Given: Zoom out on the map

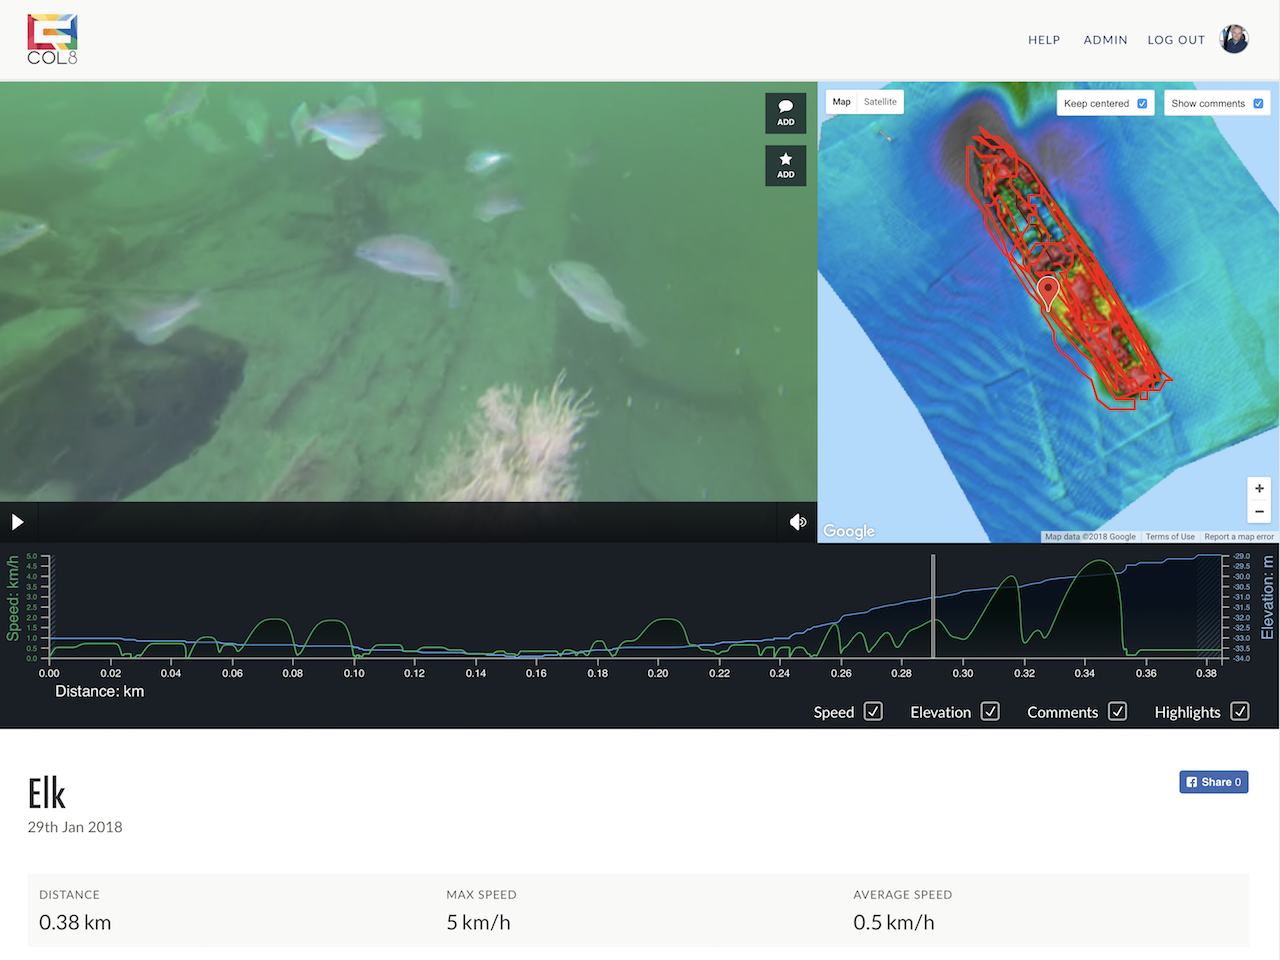Looking at the screenshot, I should click(x=1259, y=512).
